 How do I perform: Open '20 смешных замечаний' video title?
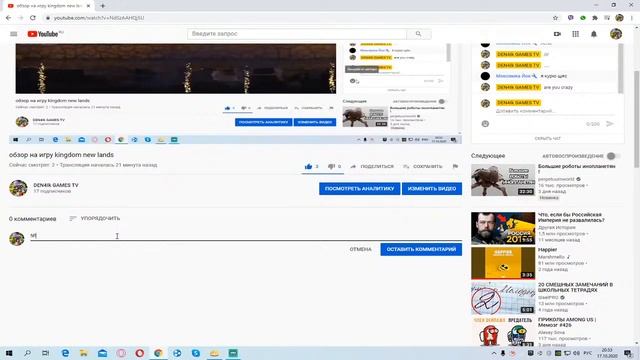point(575,287)
